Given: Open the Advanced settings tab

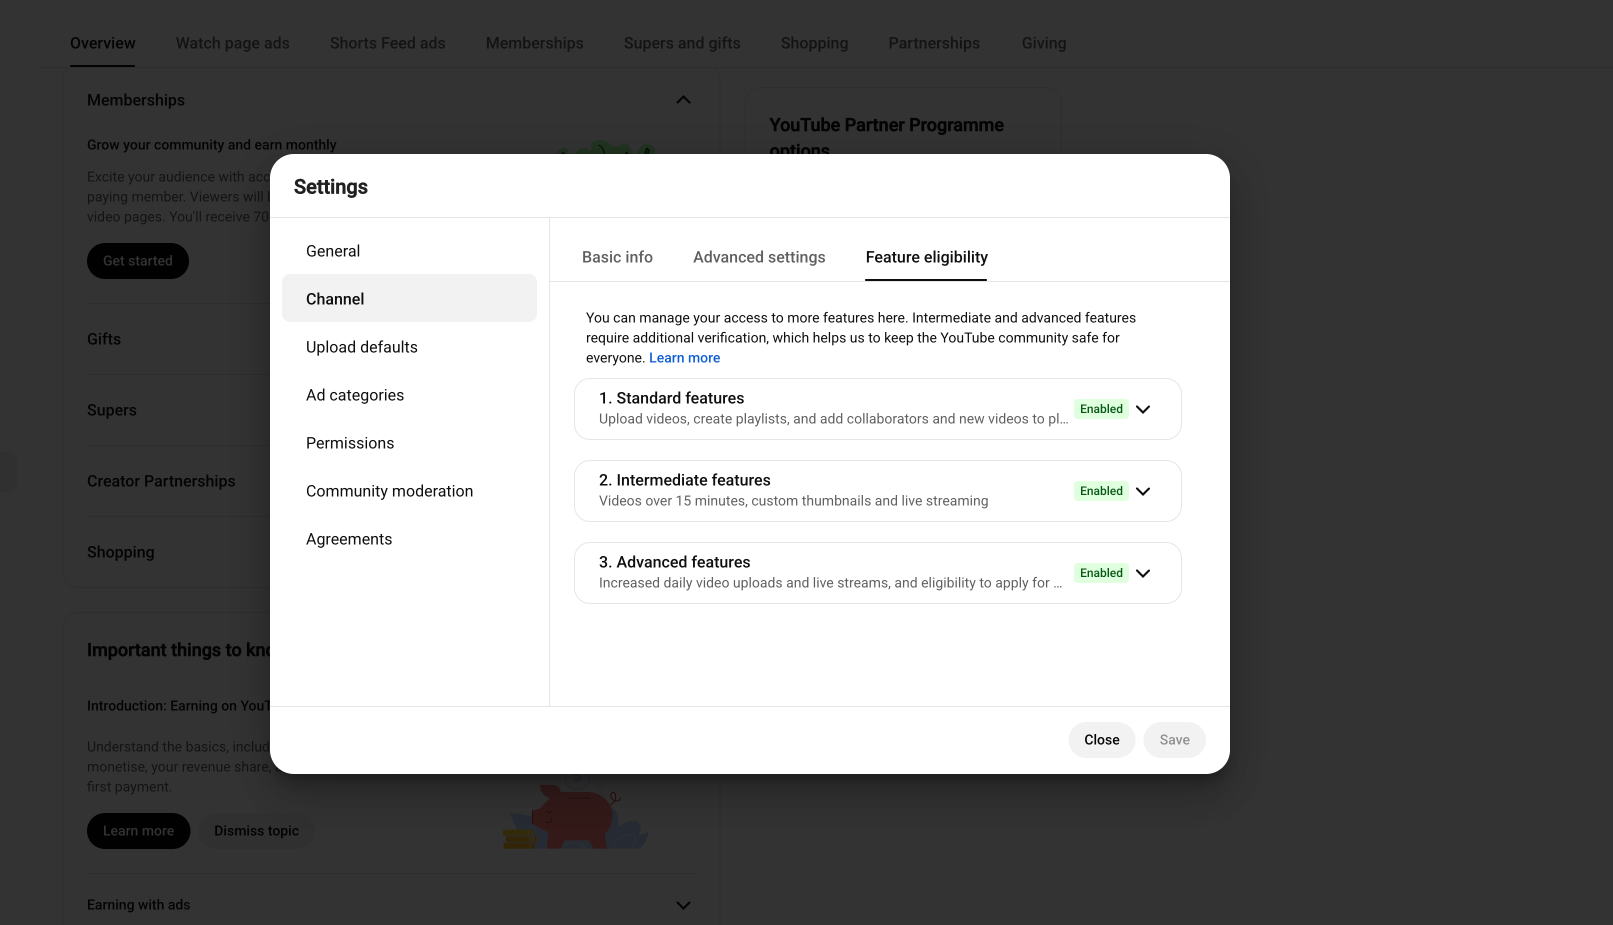Looking at the screenshot, I should [759, 257].
